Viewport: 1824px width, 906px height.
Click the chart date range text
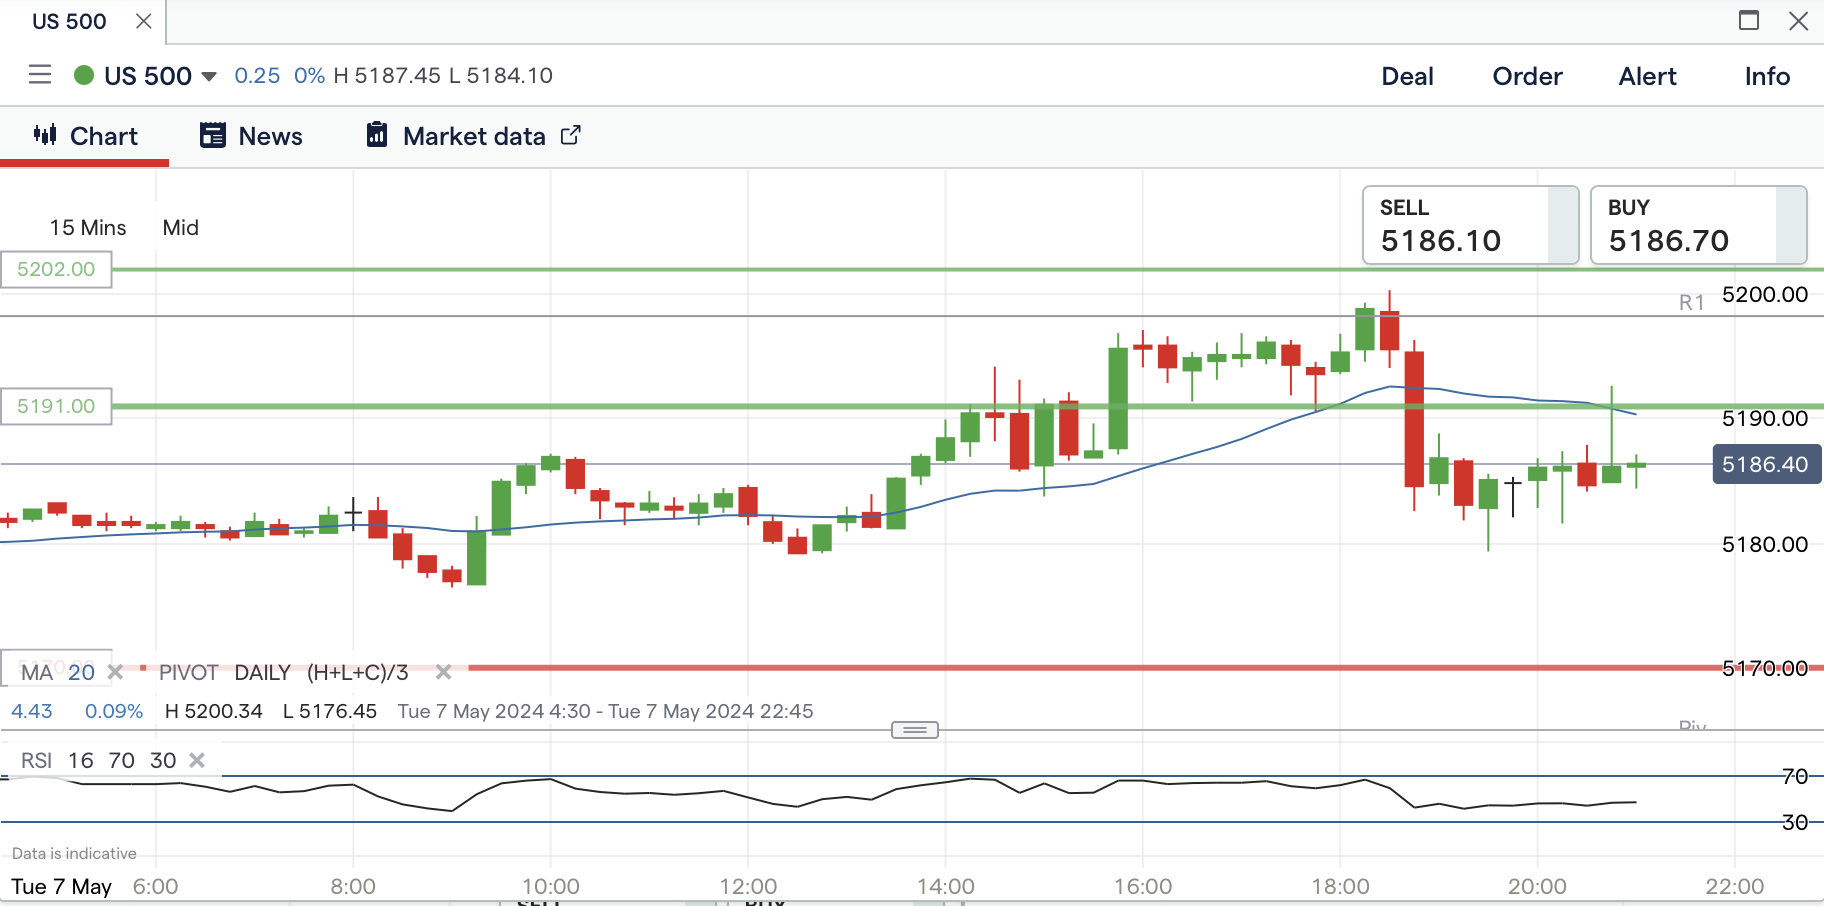pyautogui.click(x=605, y=711)
